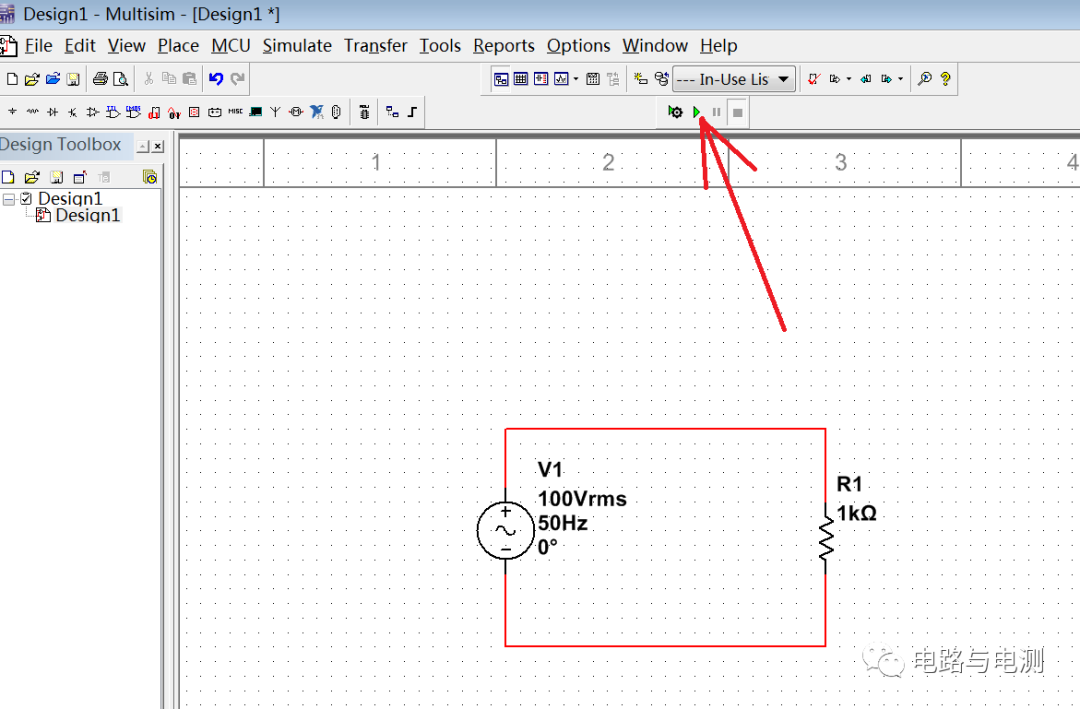This screenshot has width=1080, height=709.
Task: Click open file icon in Design Toolbox
Action: coord(32,177)
